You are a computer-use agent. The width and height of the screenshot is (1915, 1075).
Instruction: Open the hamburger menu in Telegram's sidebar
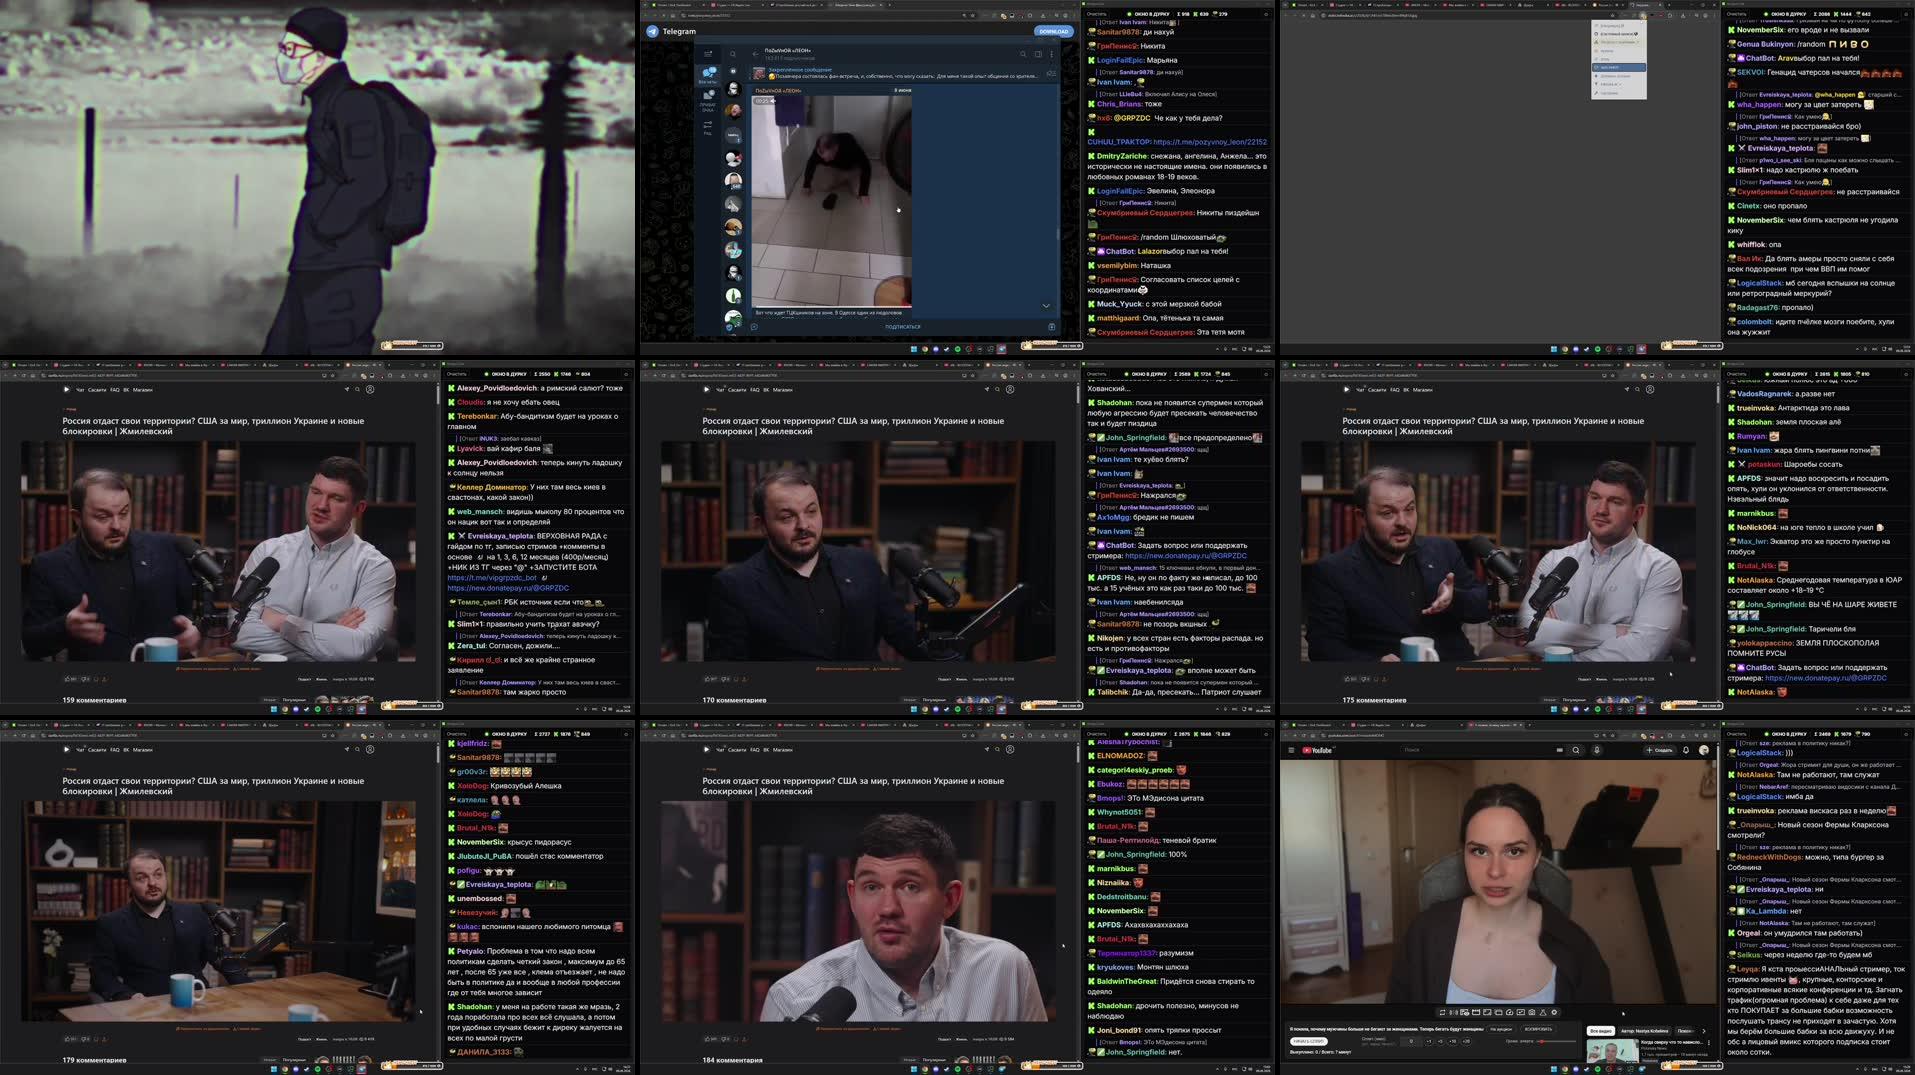click(708, 54)
